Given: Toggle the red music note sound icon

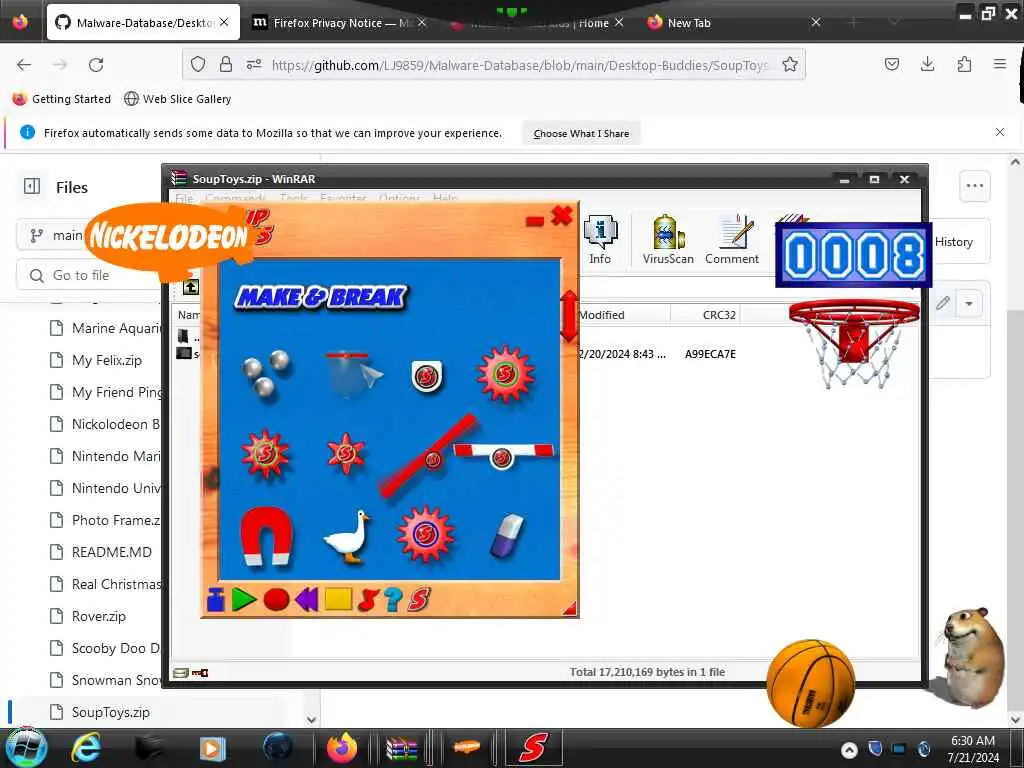Looking at the screenshot, I should [368, 600].
